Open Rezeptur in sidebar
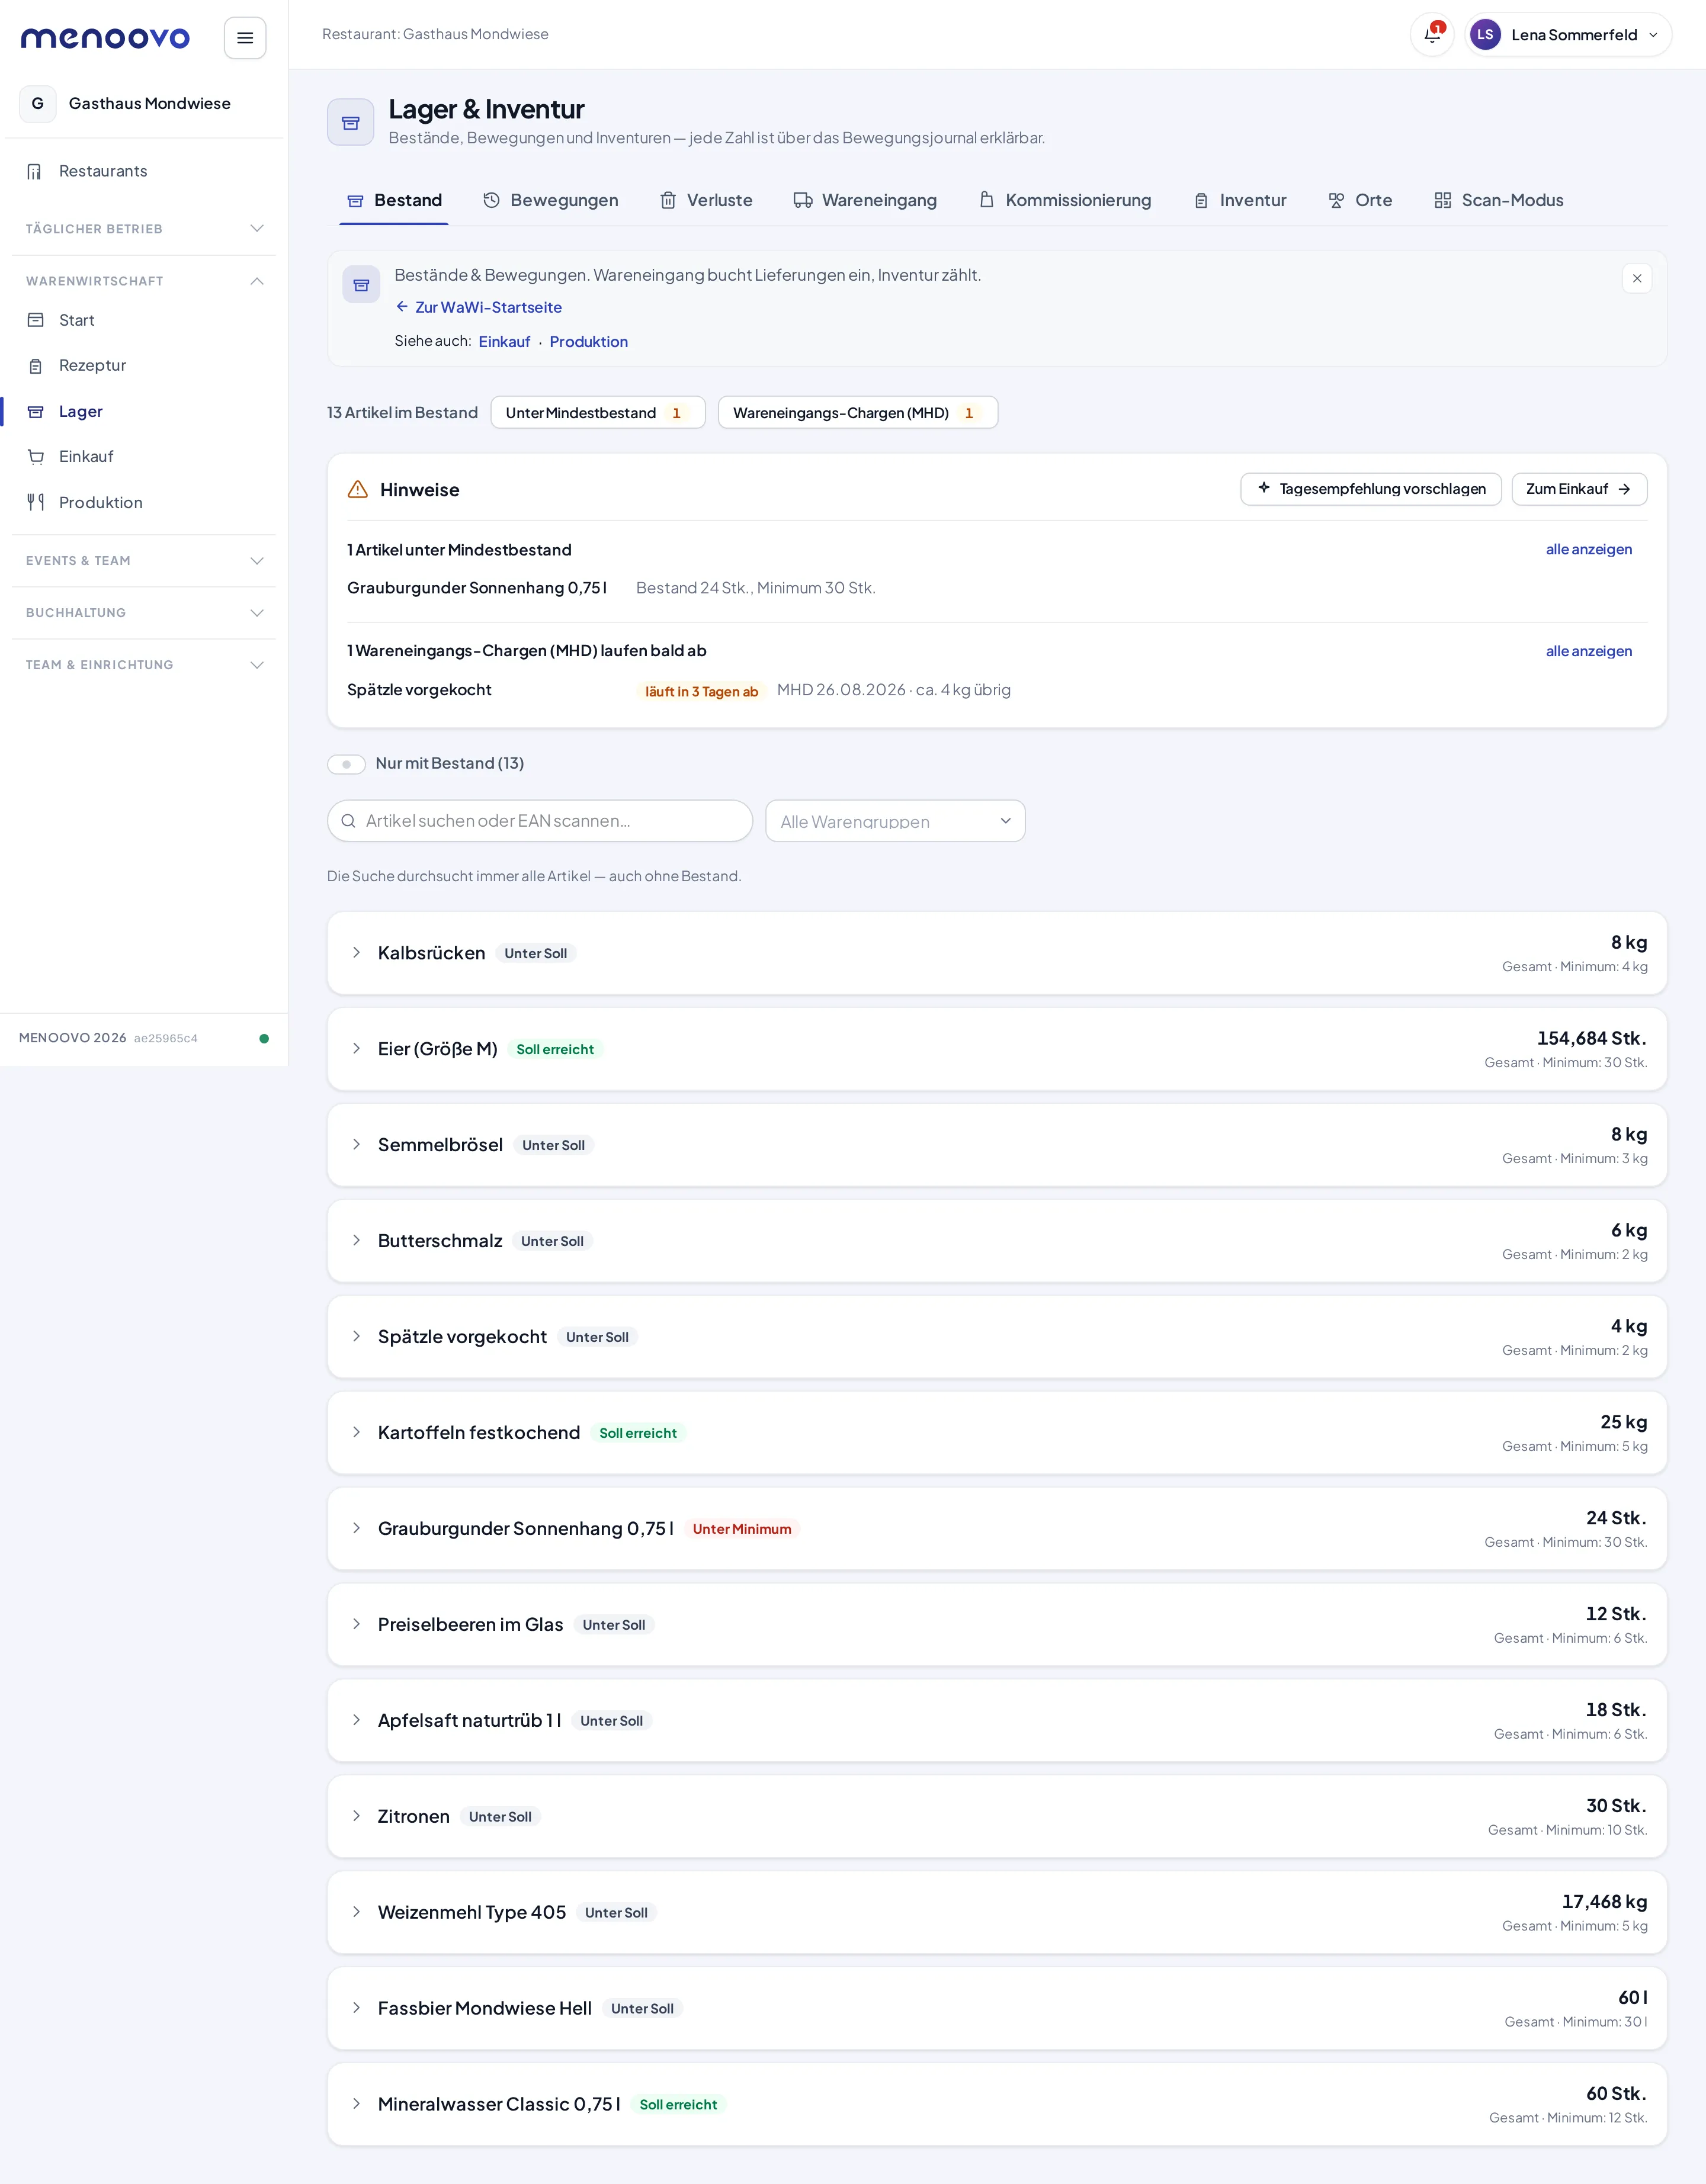The image size is (1706, 2184). (x=144, y=365)
